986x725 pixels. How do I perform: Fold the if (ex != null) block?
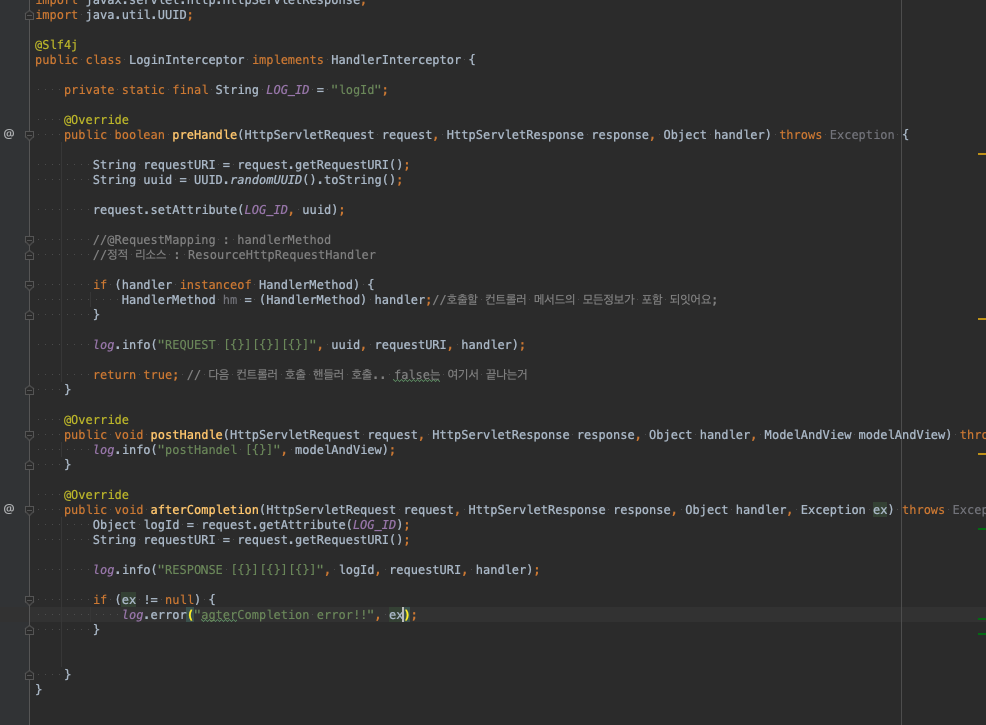[29, 600]
